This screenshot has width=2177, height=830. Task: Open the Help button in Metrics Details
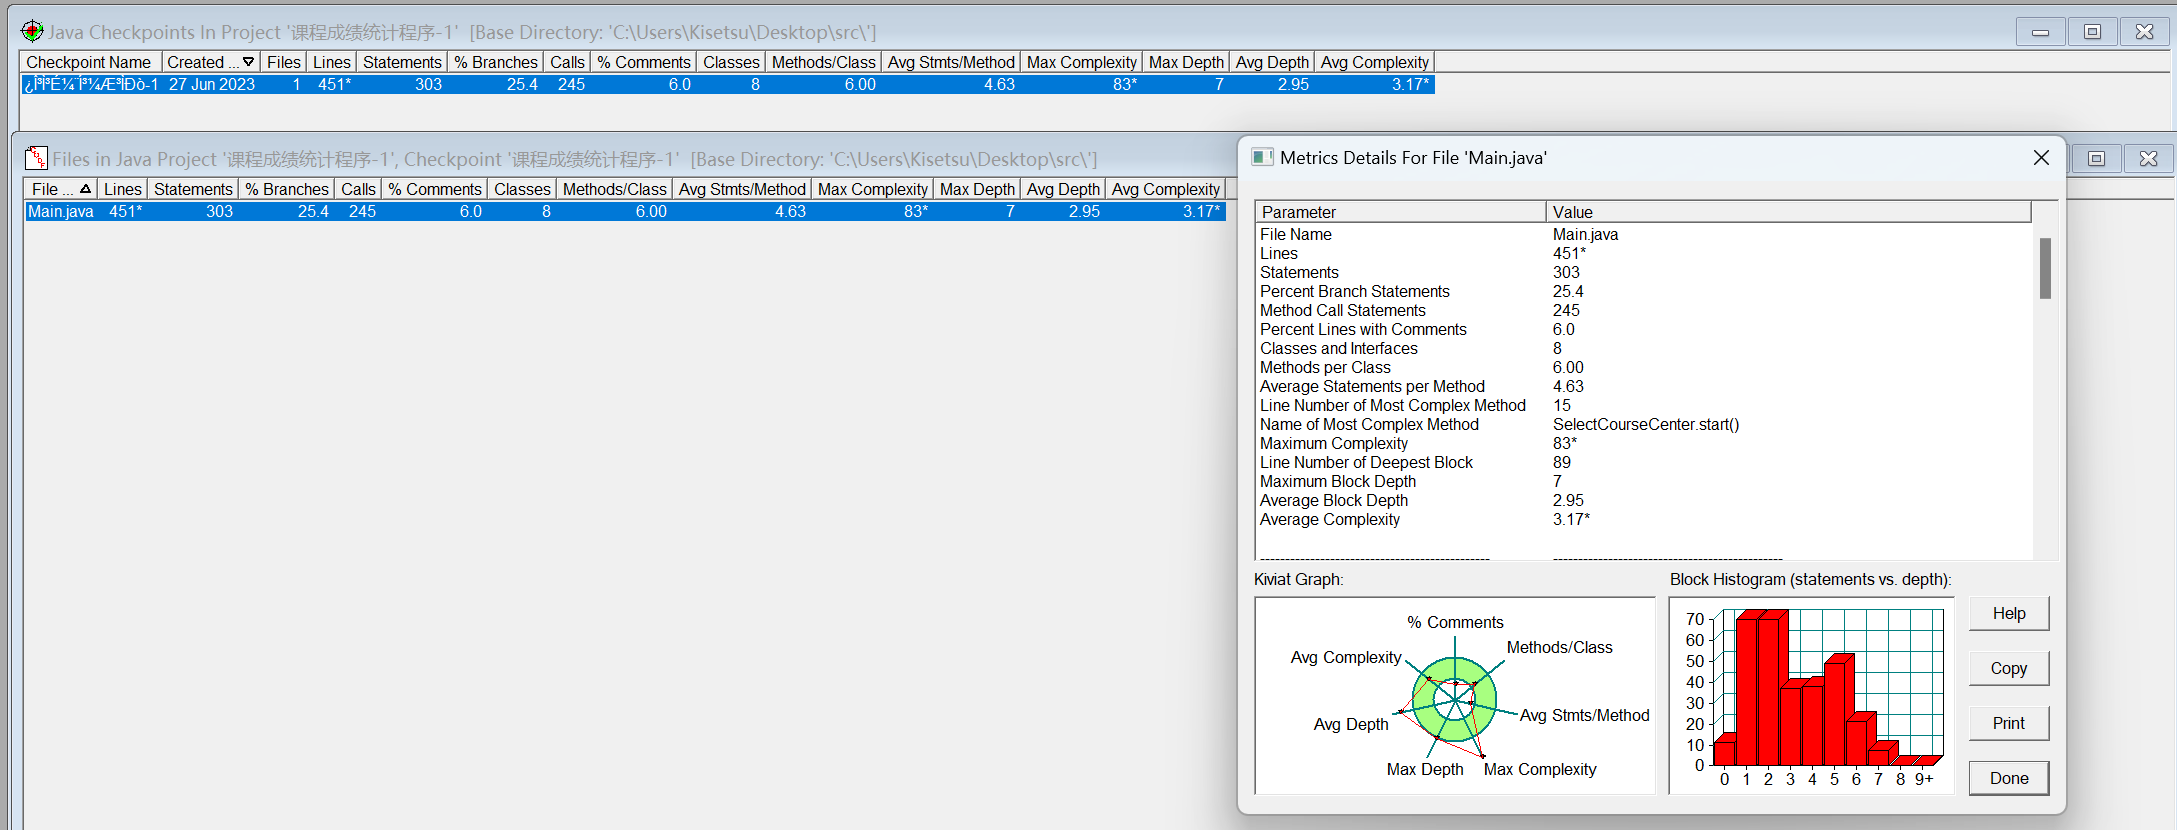[x=2009, y=613]
